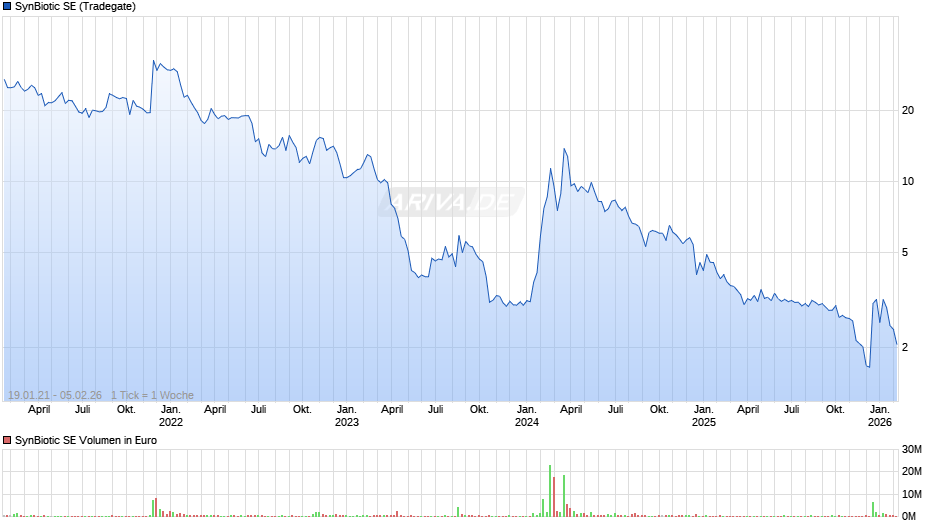Click the volume axis label 30M

point(911,449)
